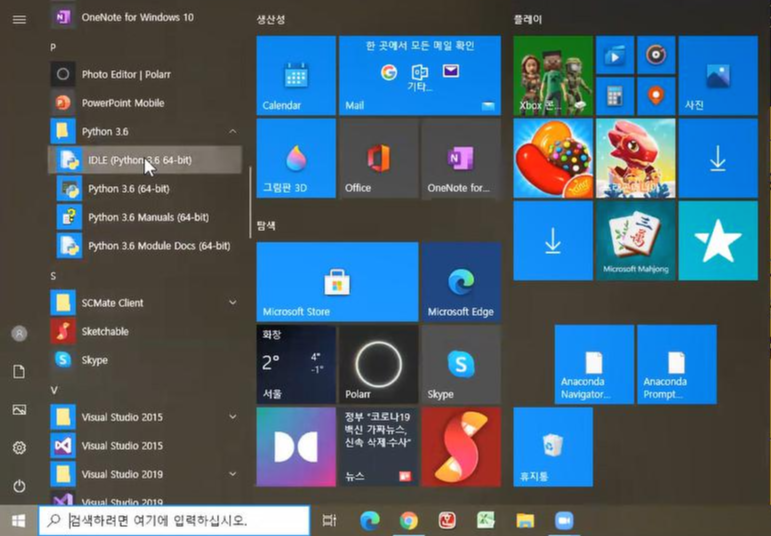Launch the Candy Crush tile
This screenshot has width=771, height=536.
[x=553, y=158]
